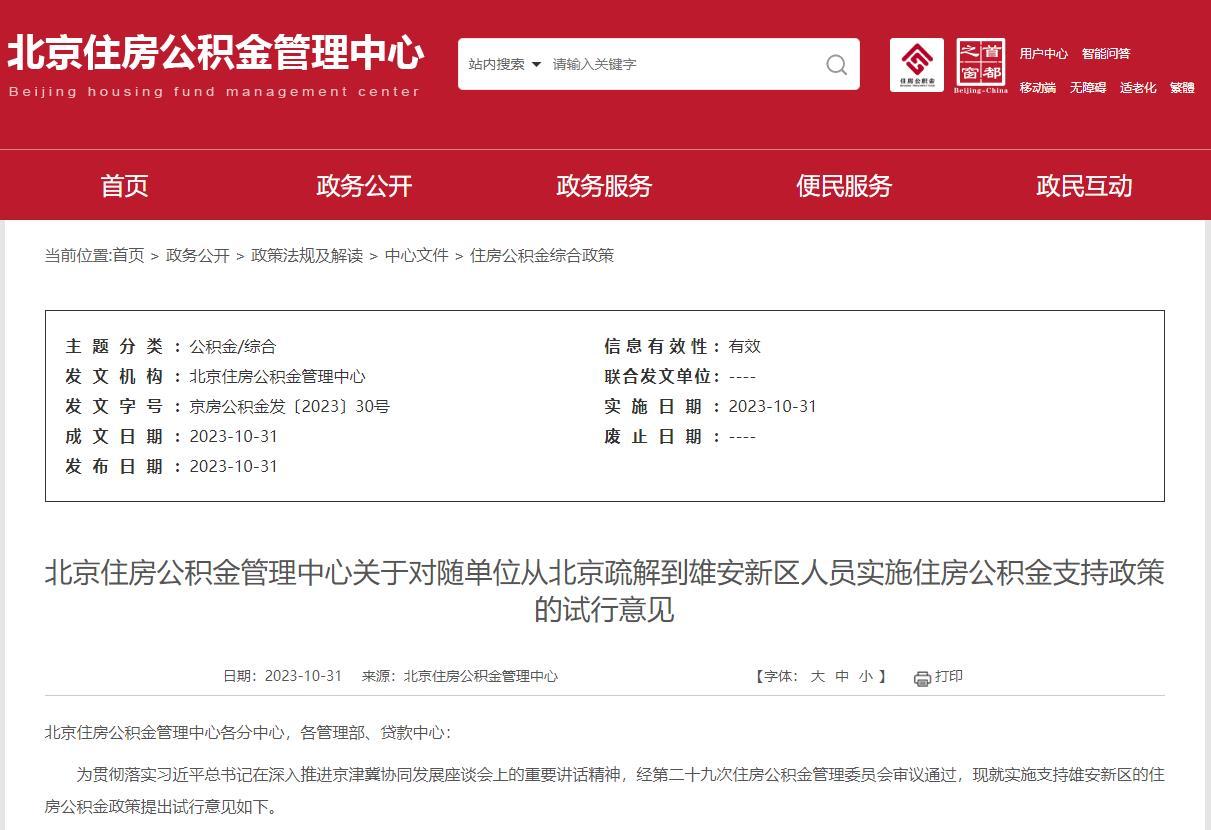Viewport: 1211px width, 830px height.
Task: Open the 政民互动 menu
Action: [1084, 186]
